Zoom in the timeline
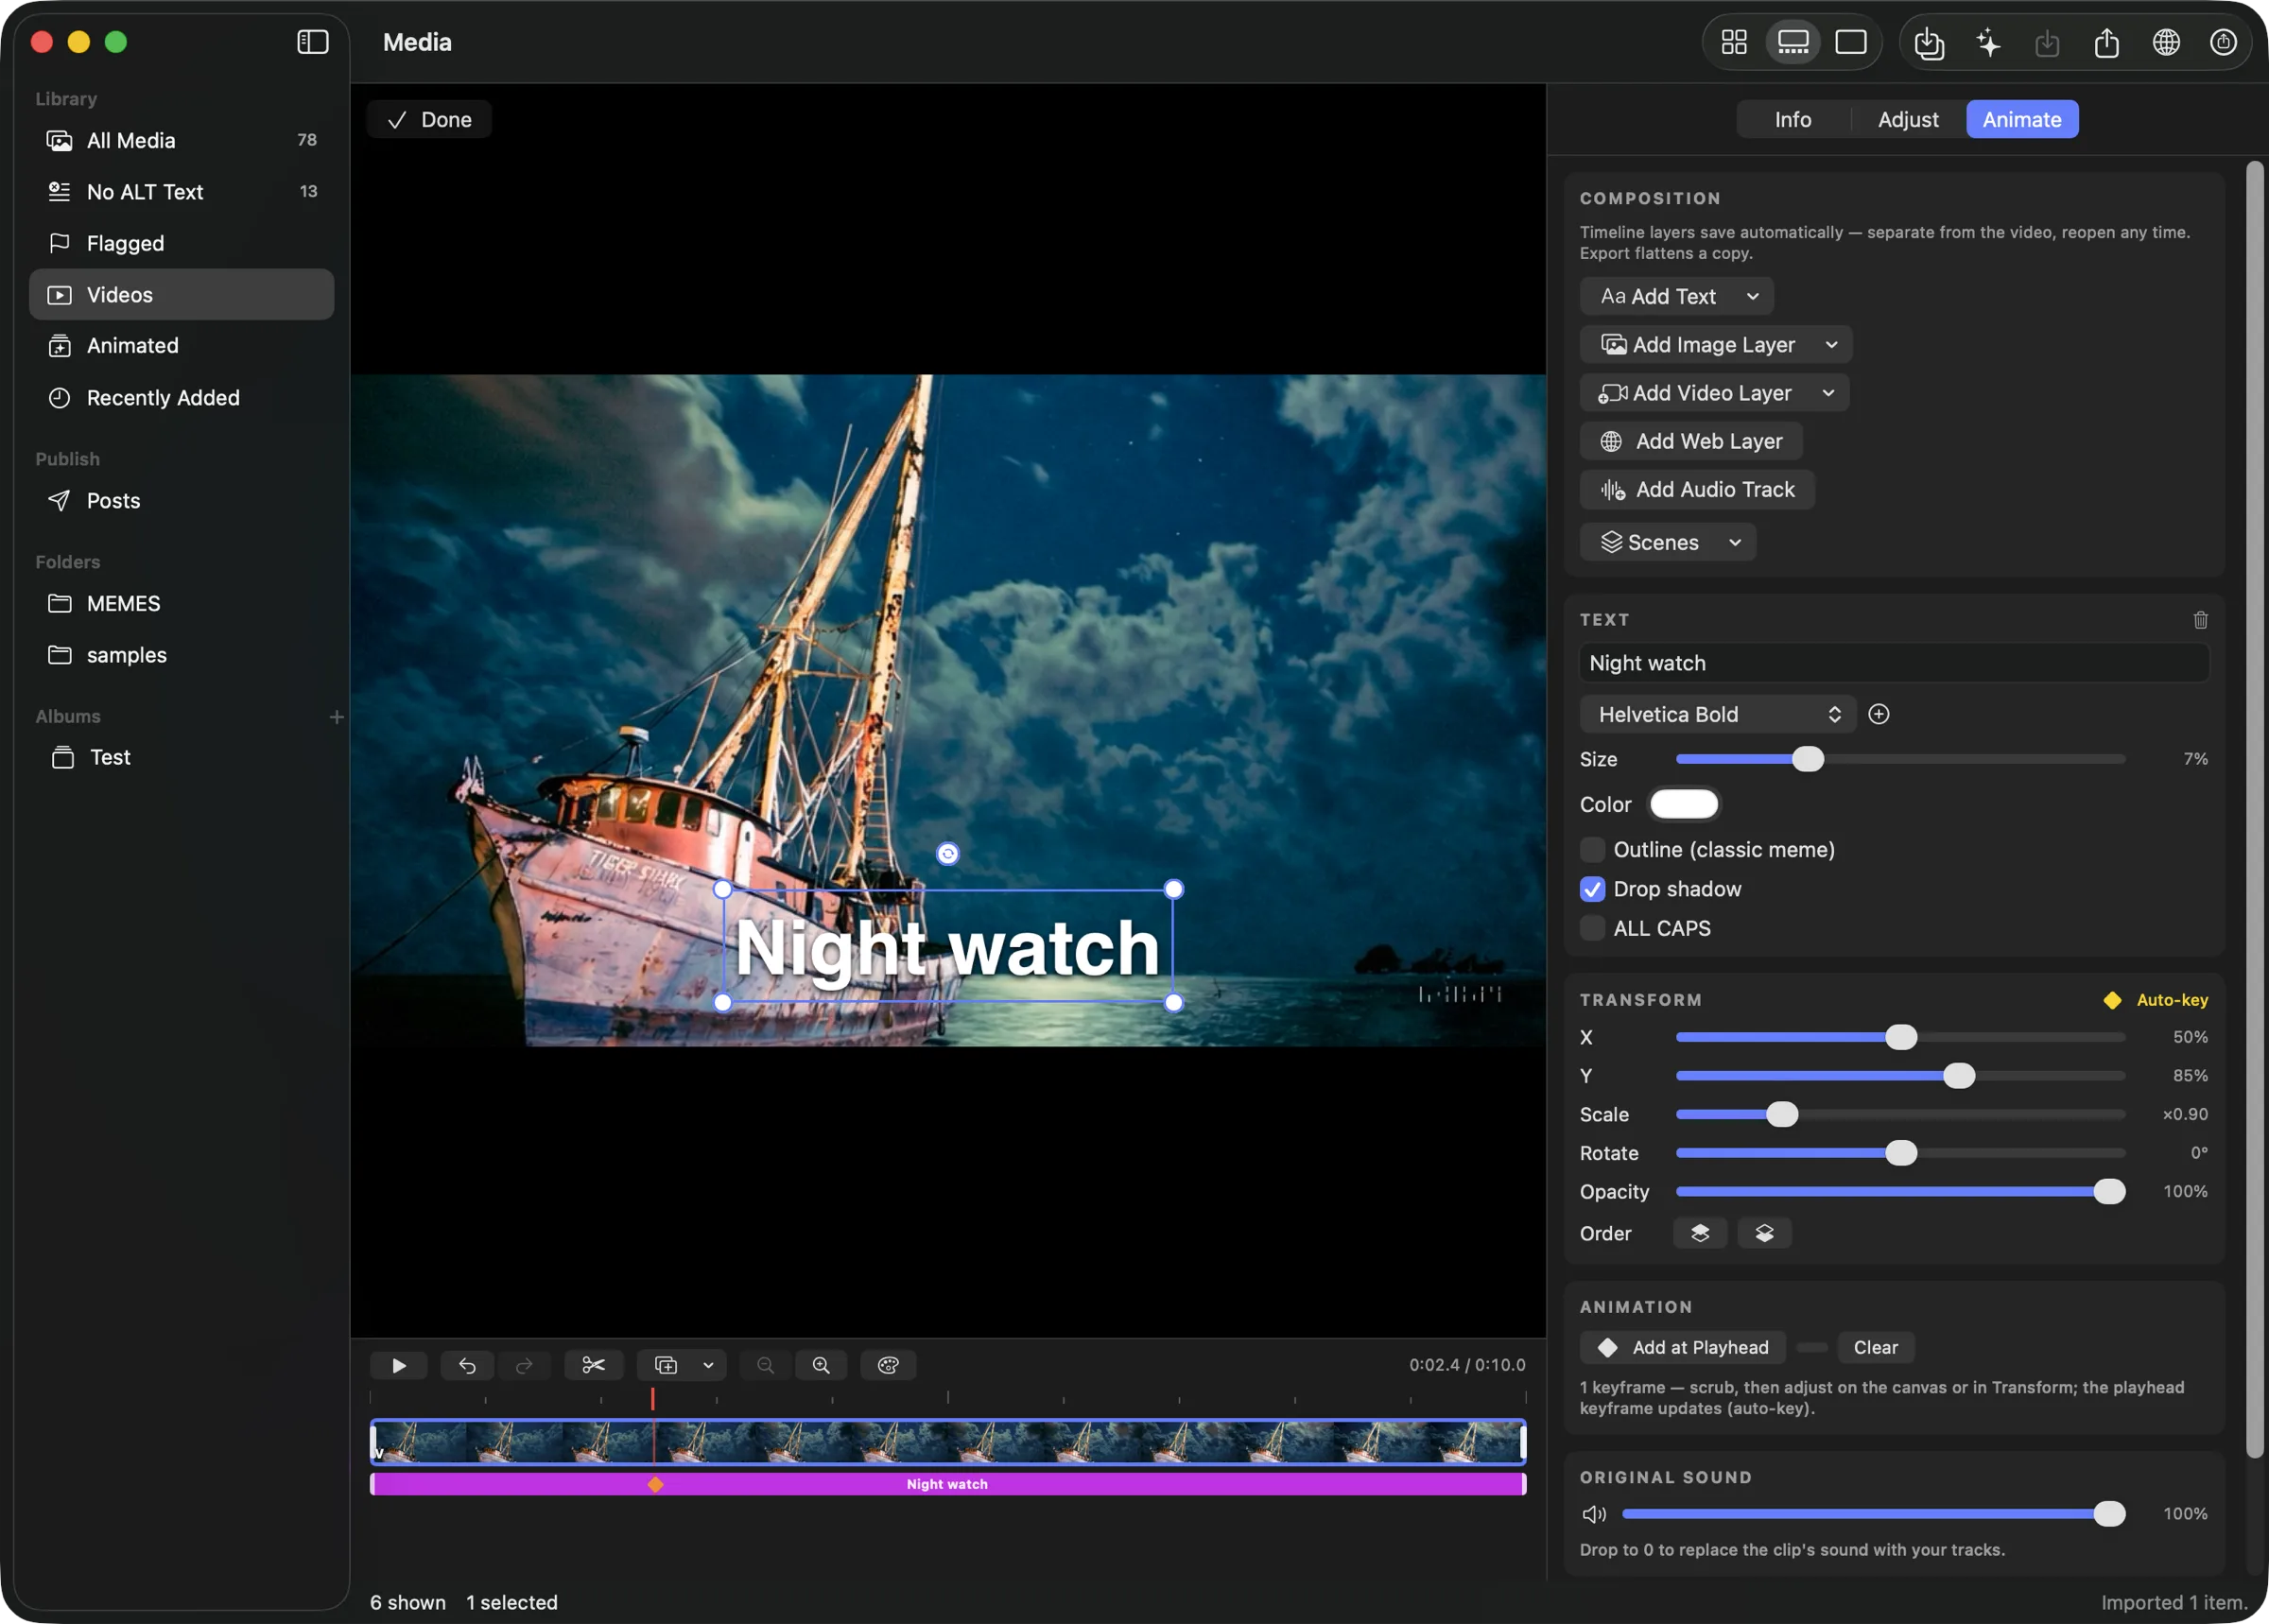 821,1365
